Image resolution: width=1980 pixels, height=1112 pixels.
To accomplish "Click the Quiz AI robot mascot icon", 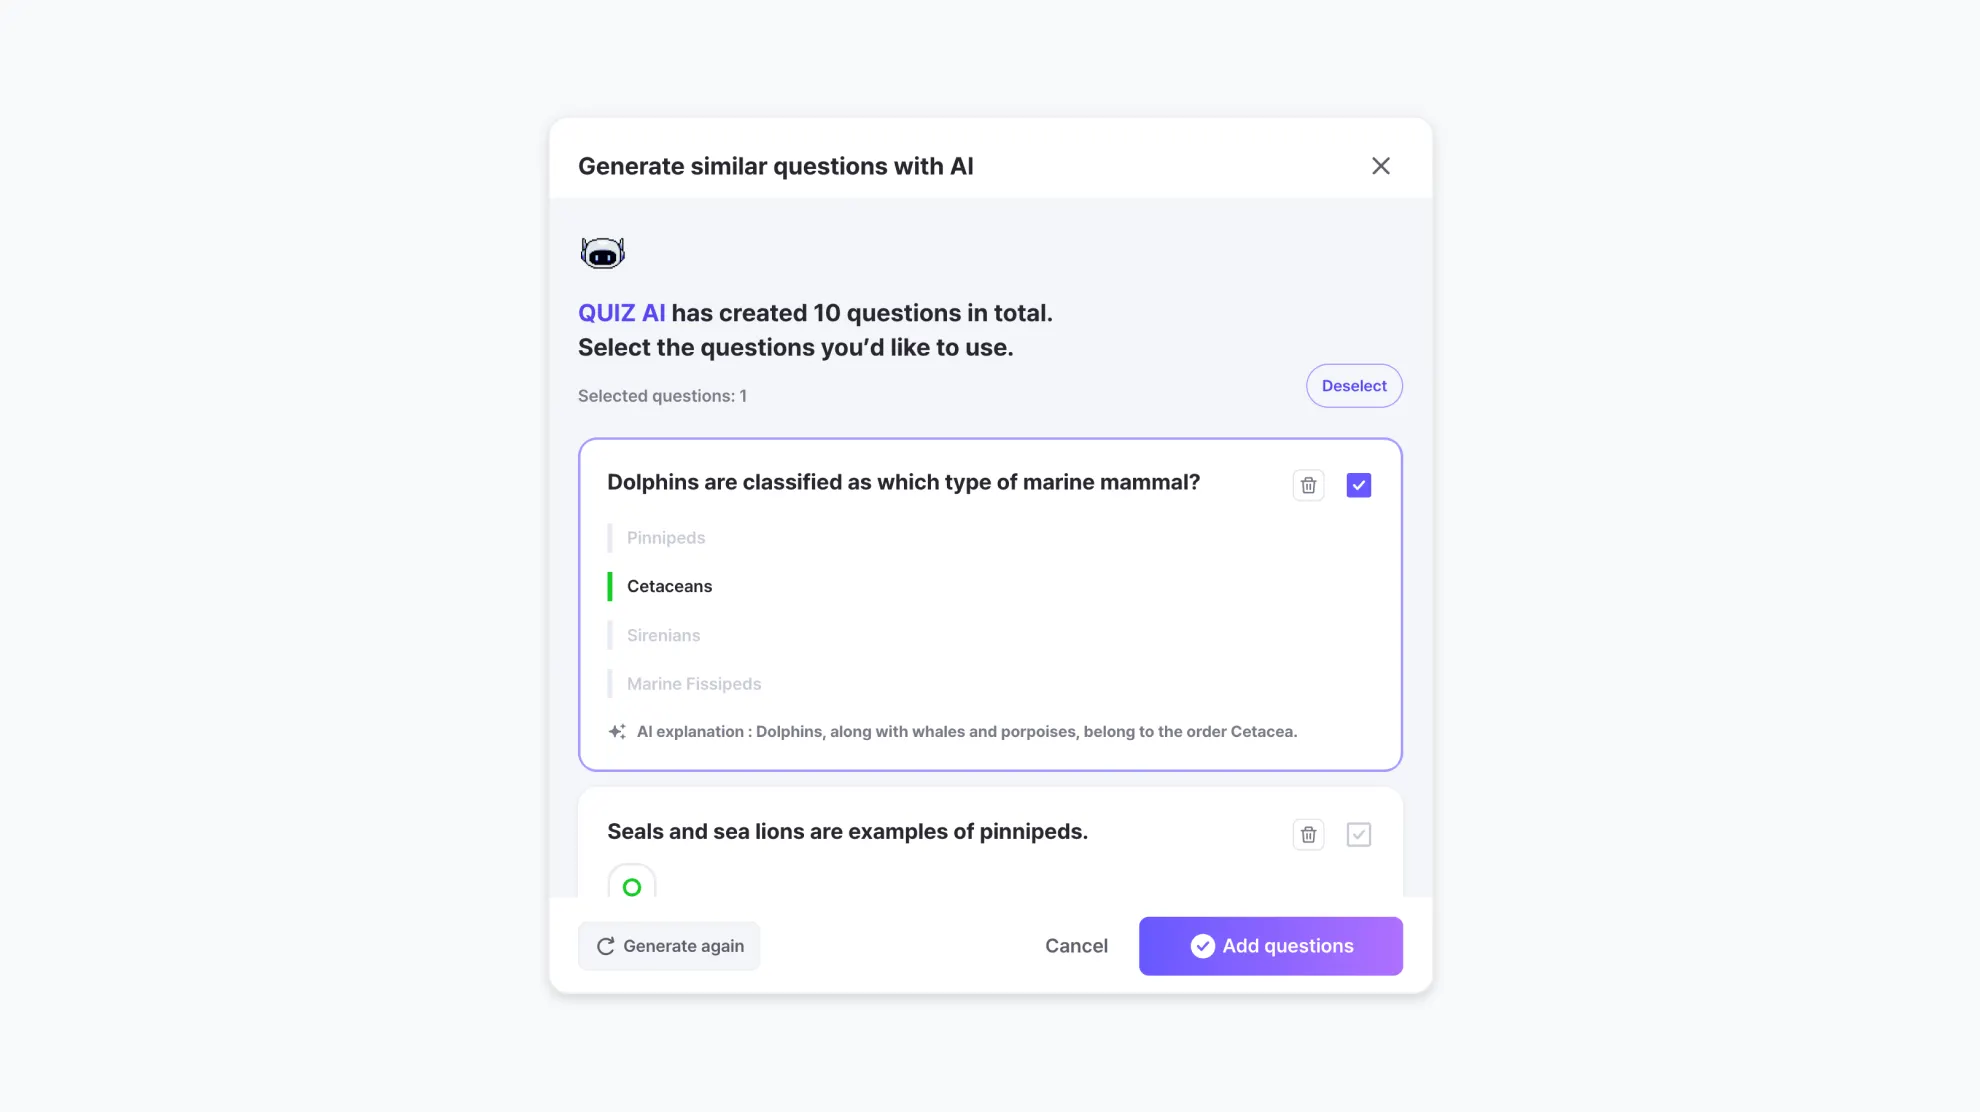I will coord(602,253).
